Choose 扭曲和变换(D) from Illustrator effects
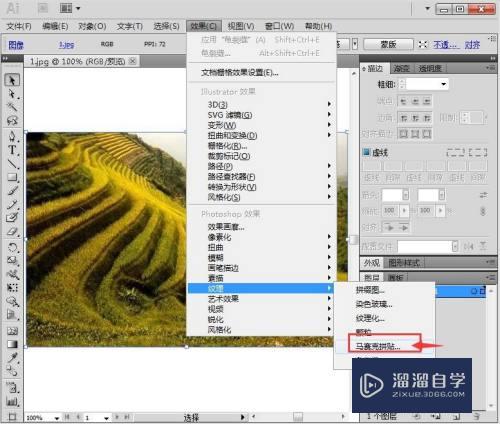Image resolution: width=500 pixels, height=424 pixels. (262, 135)
